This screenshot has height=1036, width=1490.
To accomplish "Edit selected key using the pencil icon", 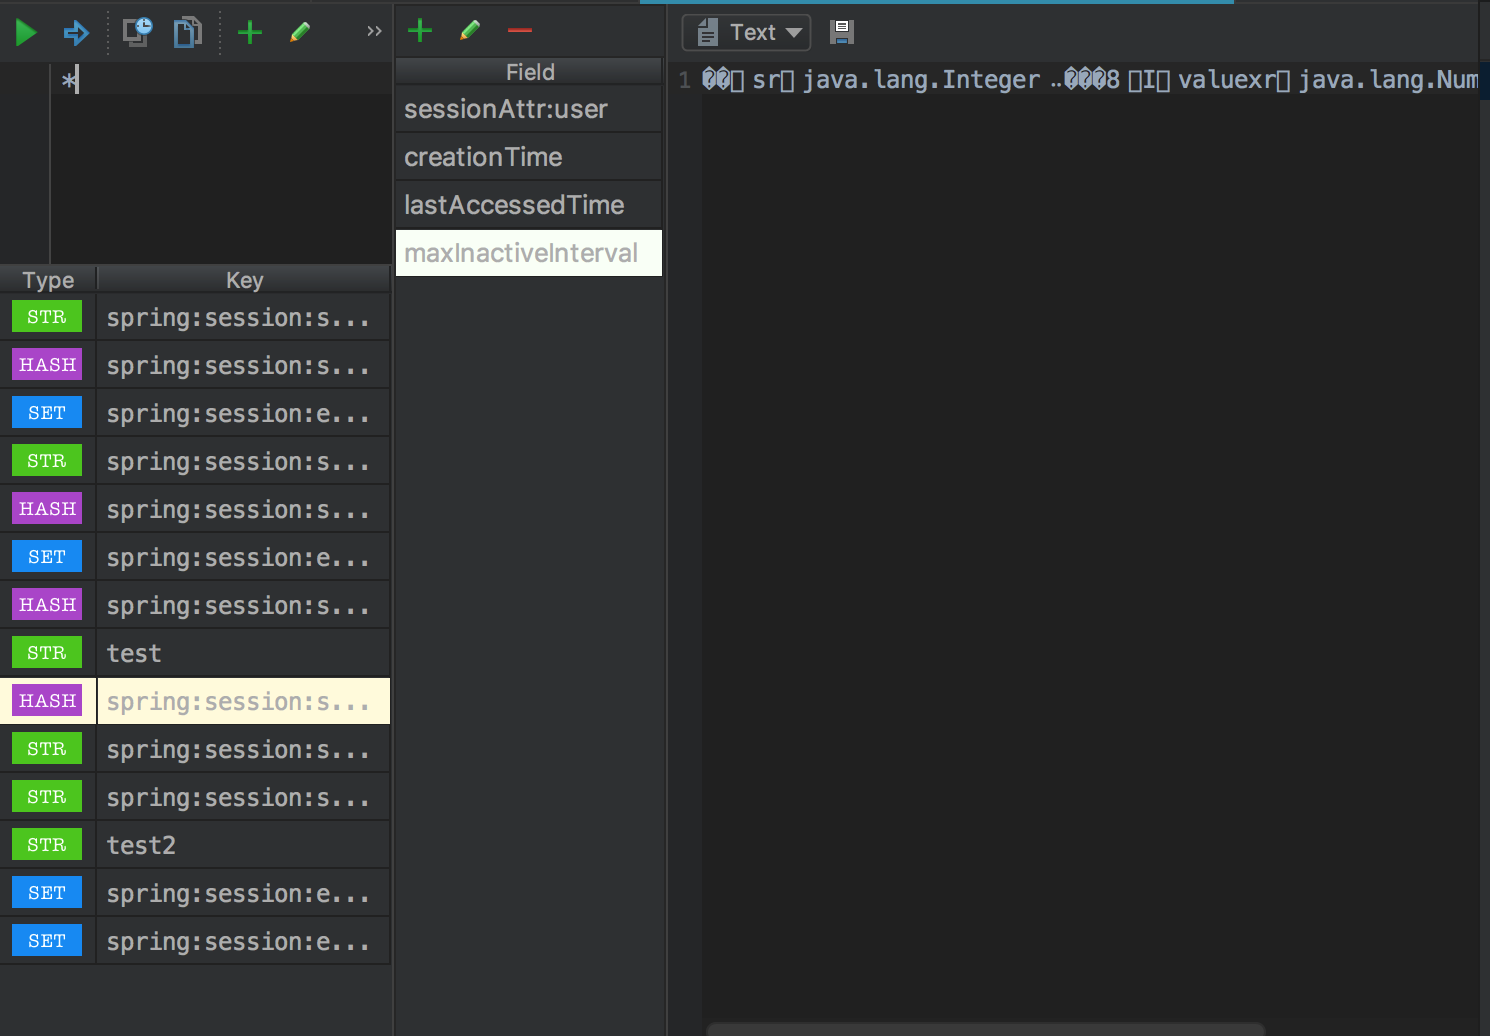I will tap(300, 33).
